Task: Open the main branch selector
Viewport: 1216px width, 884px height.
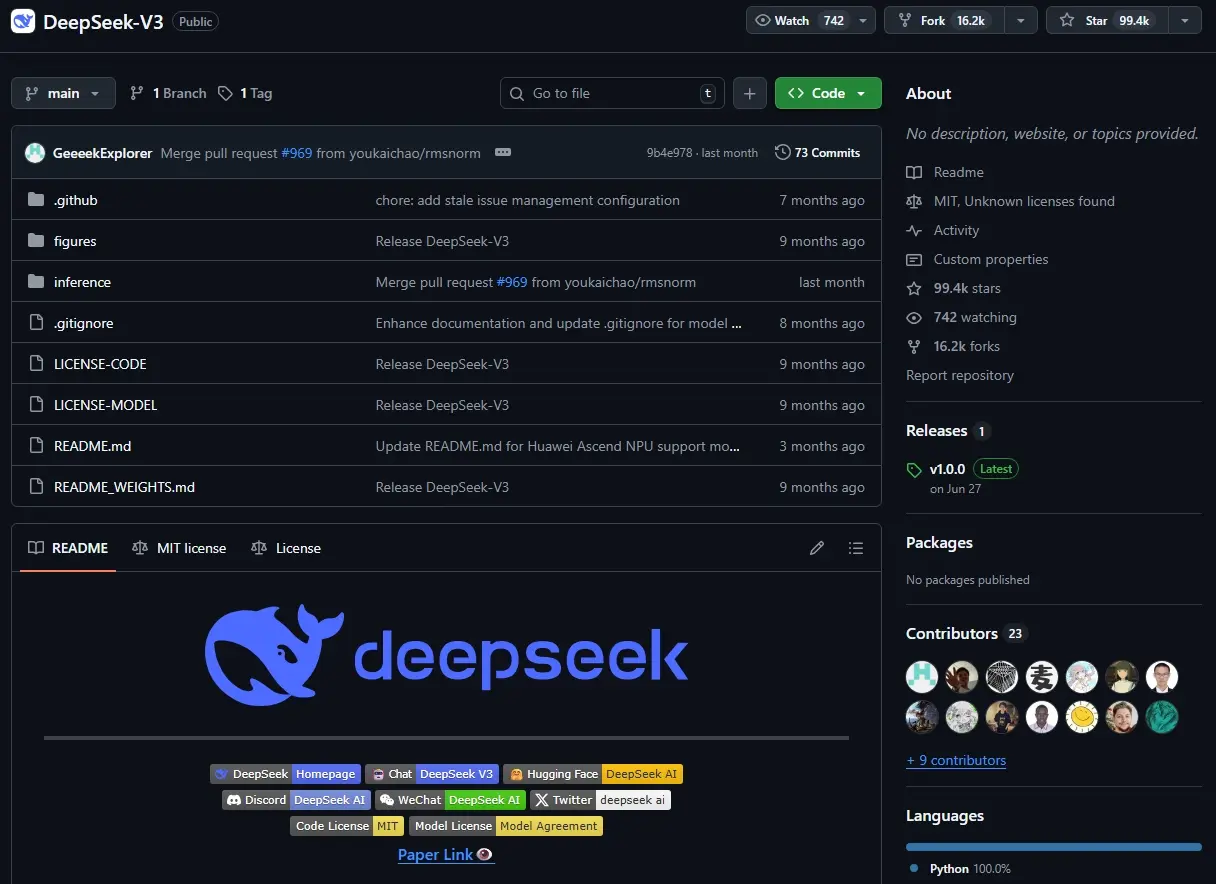Action: point(63,93)
